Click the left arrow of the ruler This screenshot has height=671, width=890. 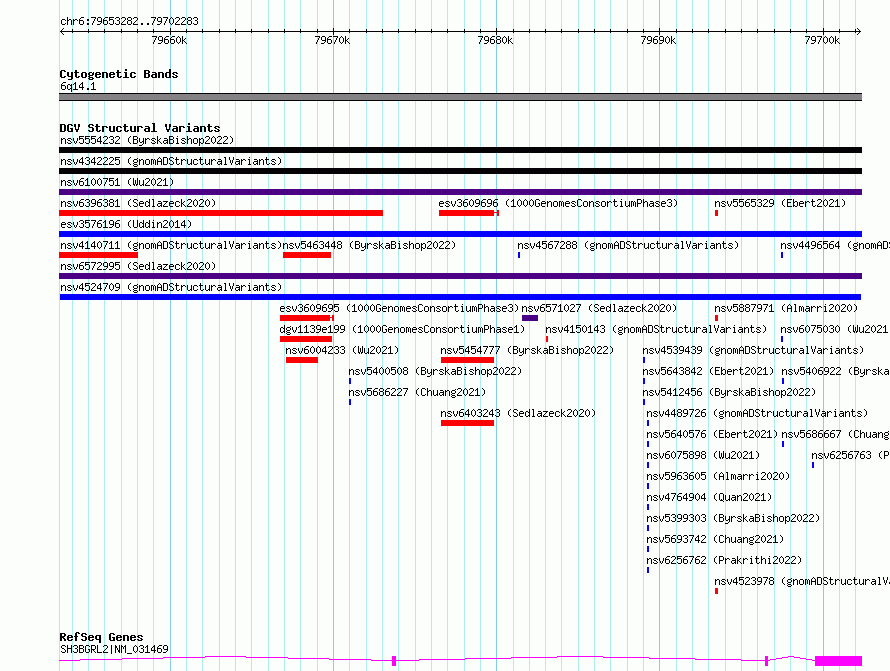click(x=62, y=31)
